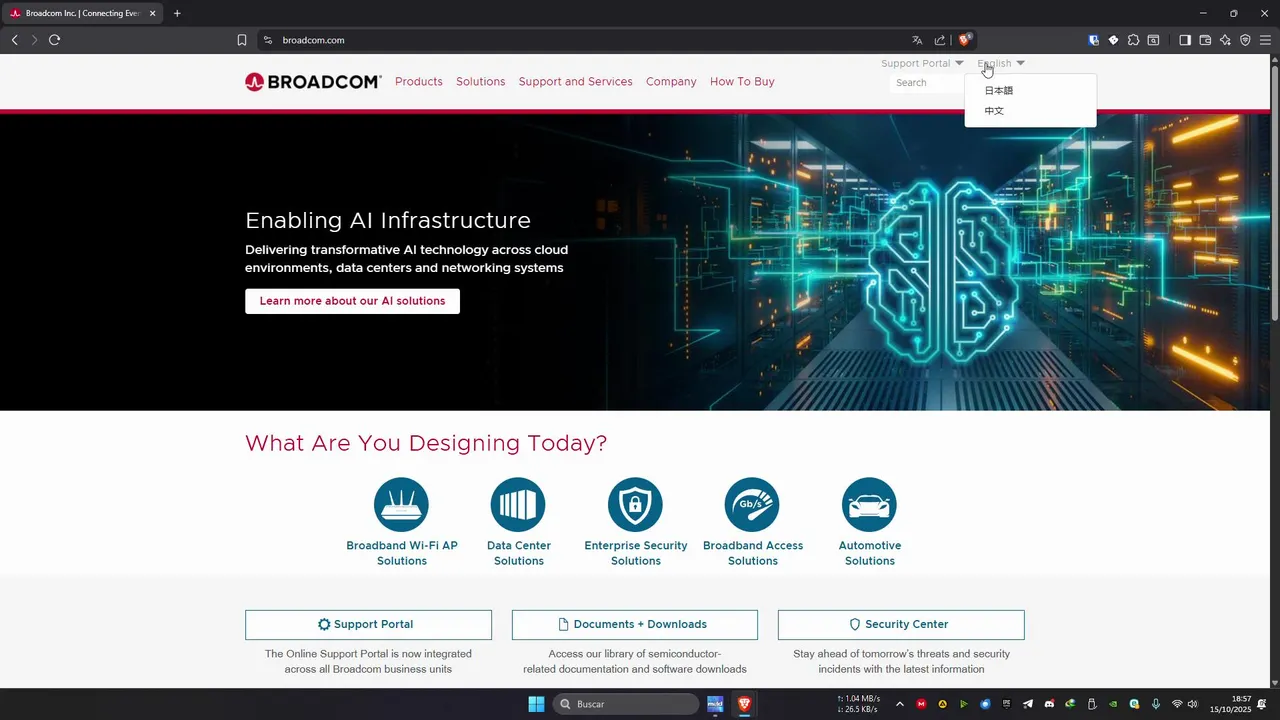Open the Bitwarden extension icon
The width and height of the screenshot is (1280, 720).
1094,40
